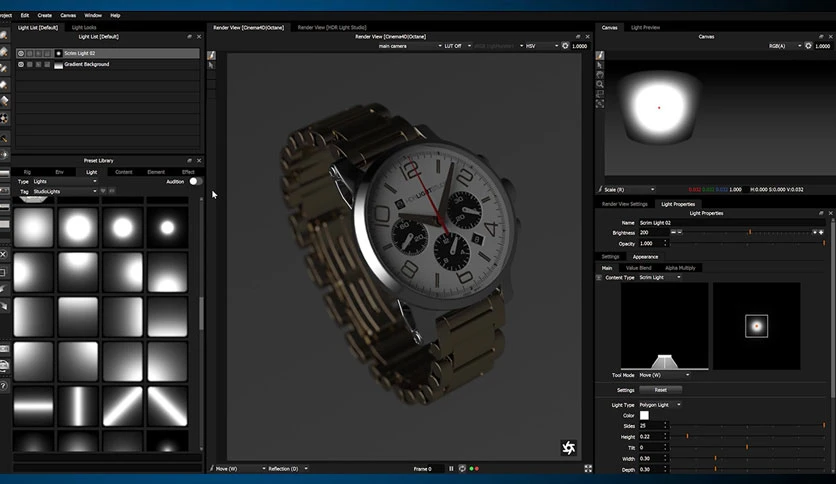
Task: Open the Window menu
Action: 93,15
